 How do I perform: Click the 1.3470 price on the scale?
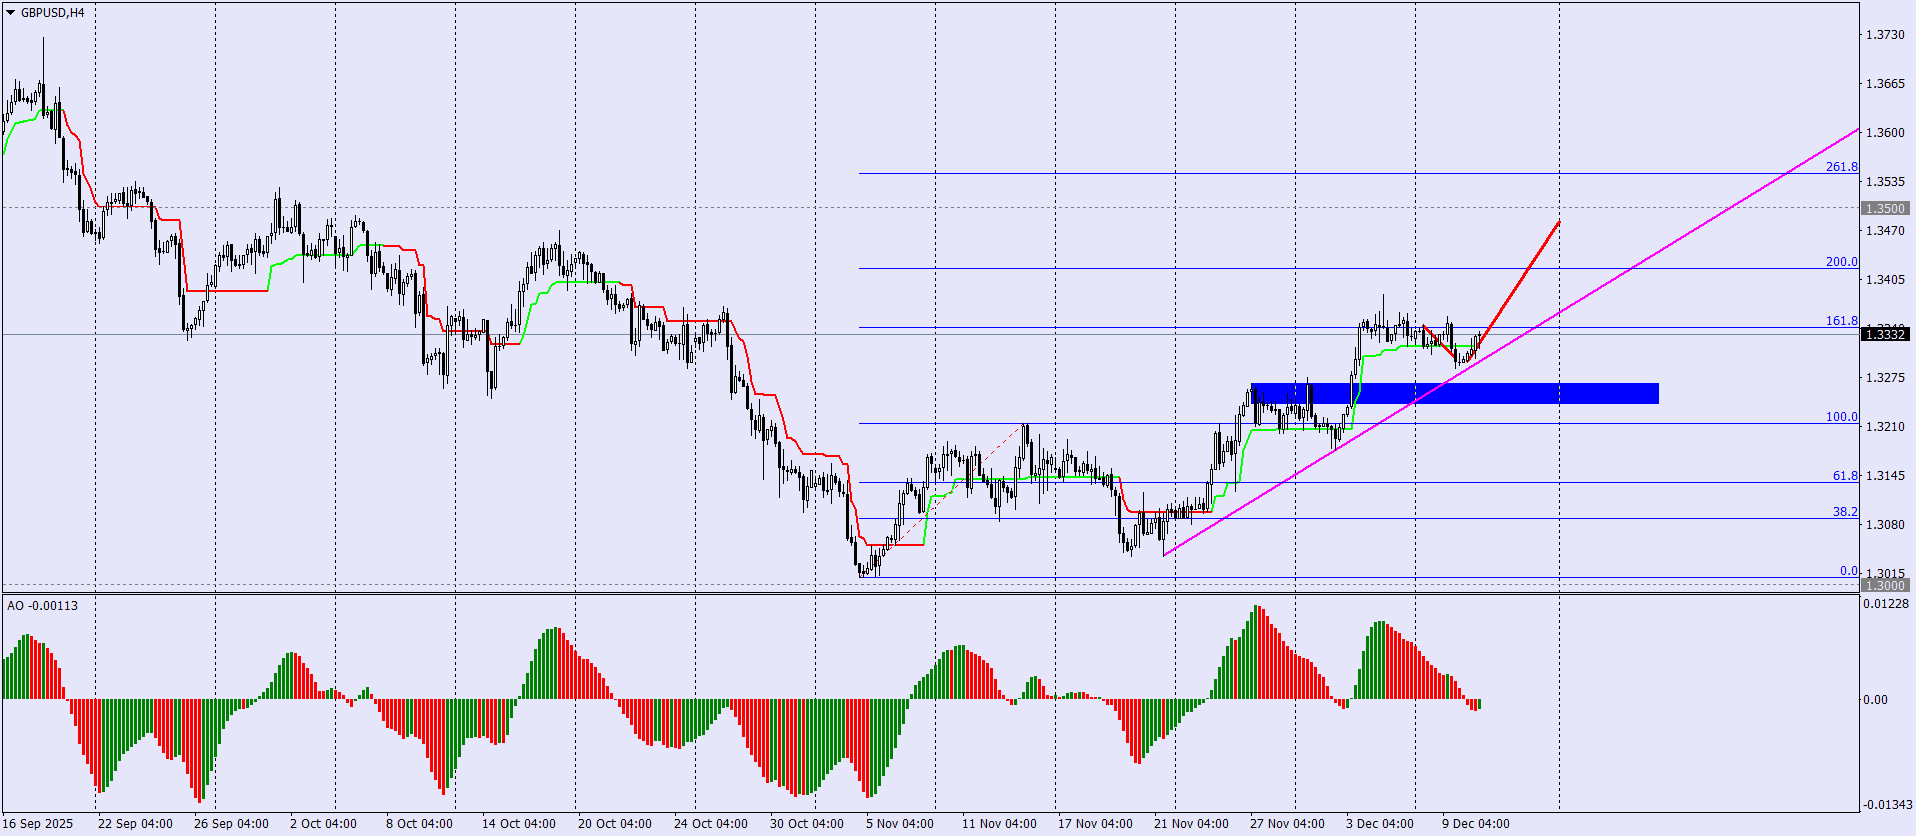click(1885, 231)
